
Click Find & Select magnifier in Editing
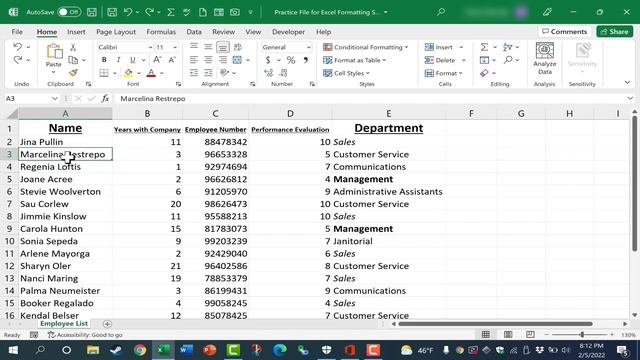(x=508, y=60)
